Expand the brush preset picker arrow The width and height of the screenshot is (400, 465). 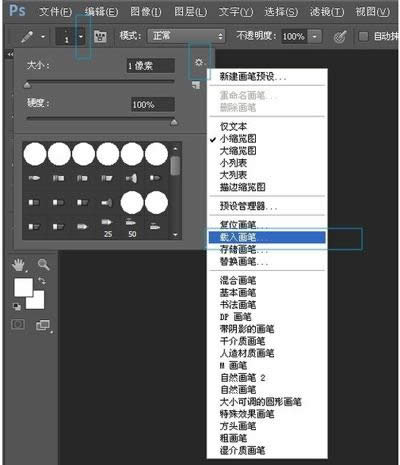tap(81, 36)
